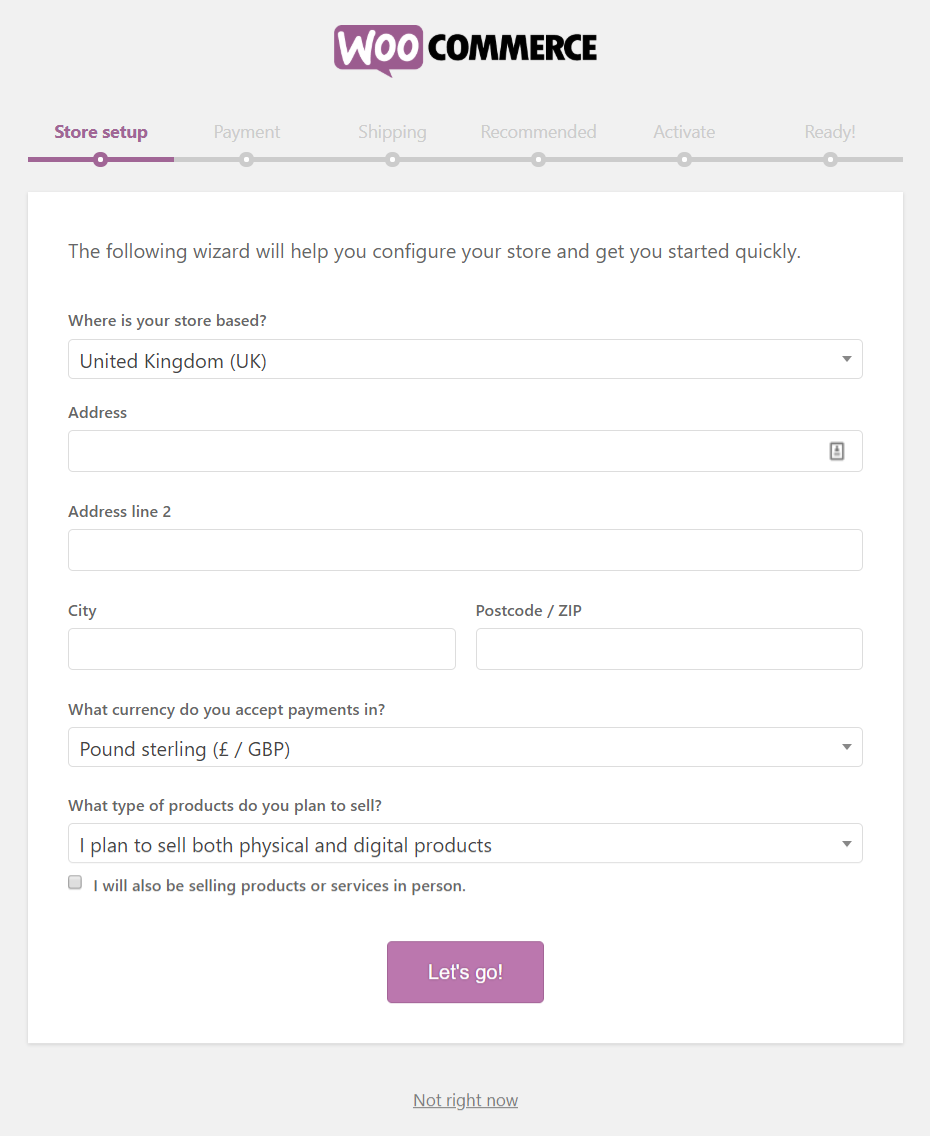Image resolution: width=930 pixels, height=1136 pixels.
Task: Click the Shipping step circle marker
Action: [x=393, y=159]
